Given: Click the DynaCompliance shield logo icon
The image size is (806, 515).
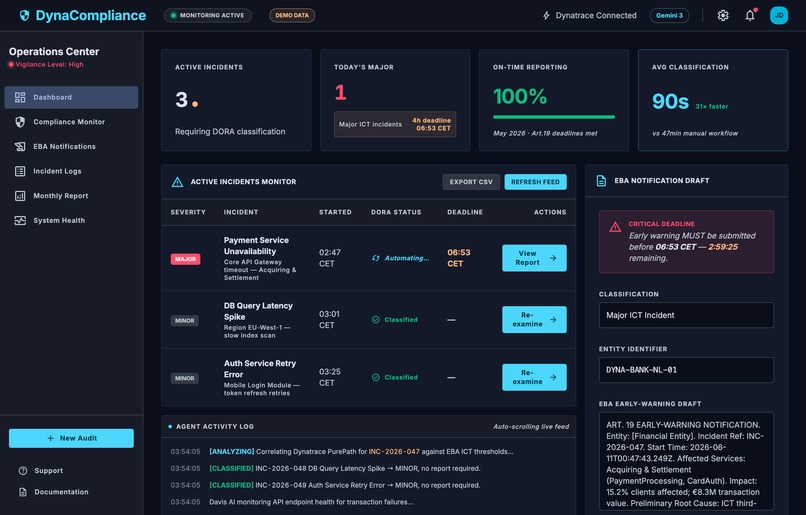Looking at the screenshot, I should tap(24, 15).
